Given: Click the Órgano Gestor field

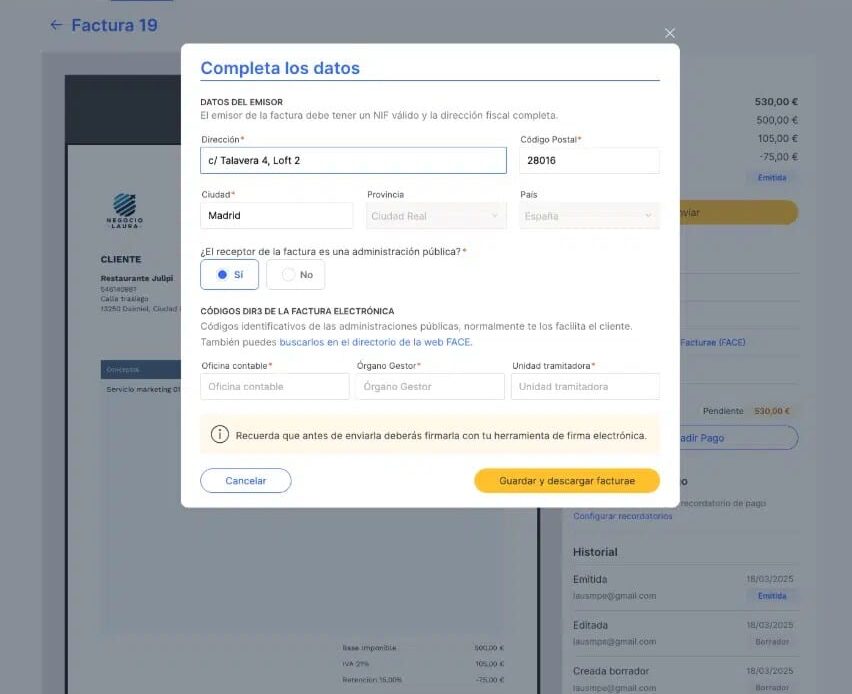Looking at the screenshot, I should tap(430, 386).
